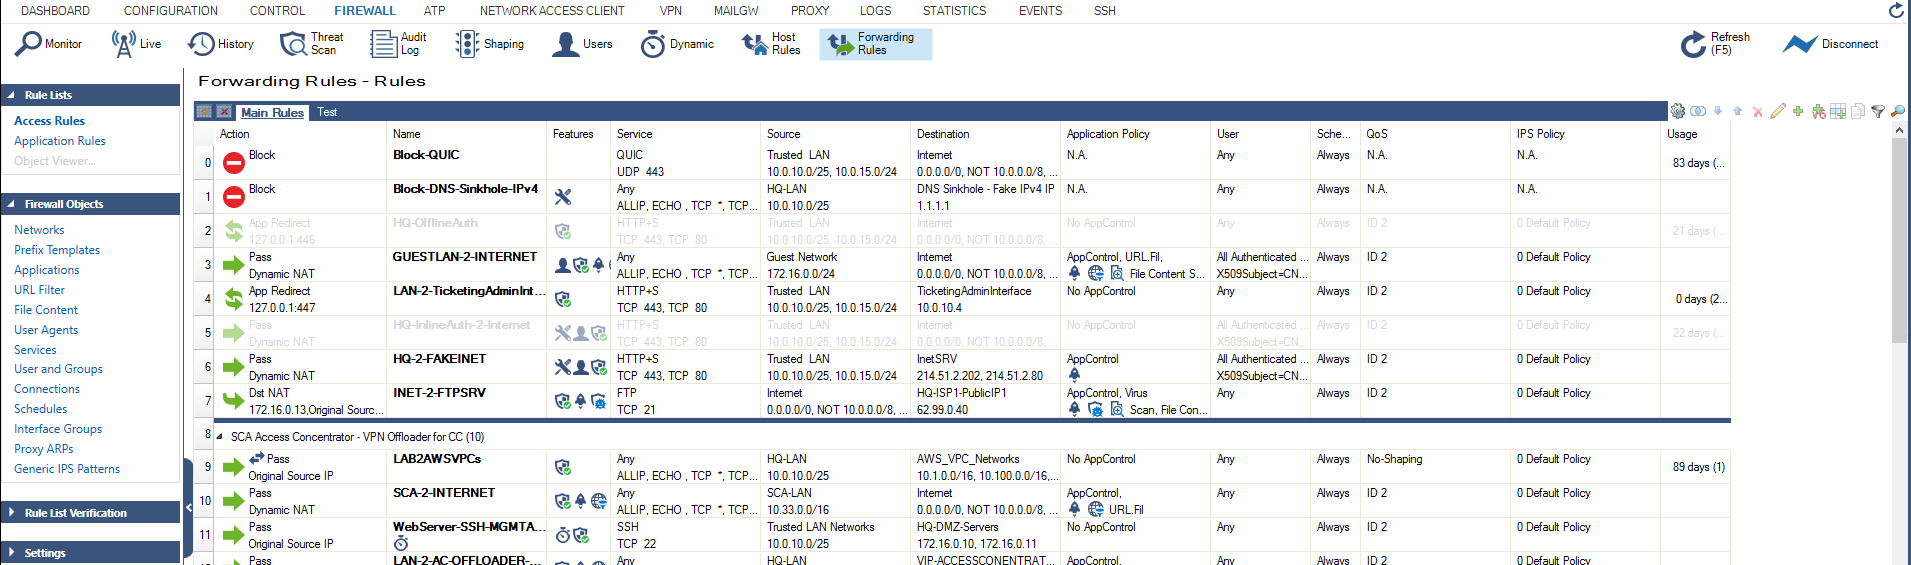This screenshot has width=1911, height=565.
Task: Expand the Settings panel in sidebar
Action: point(11,553)
